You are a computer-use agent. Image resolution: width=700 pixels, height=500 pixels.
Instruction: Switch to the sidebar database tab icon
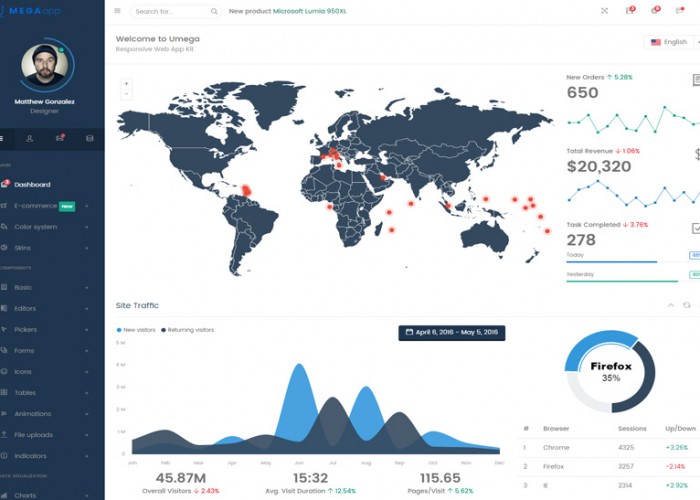click(90, 138)
